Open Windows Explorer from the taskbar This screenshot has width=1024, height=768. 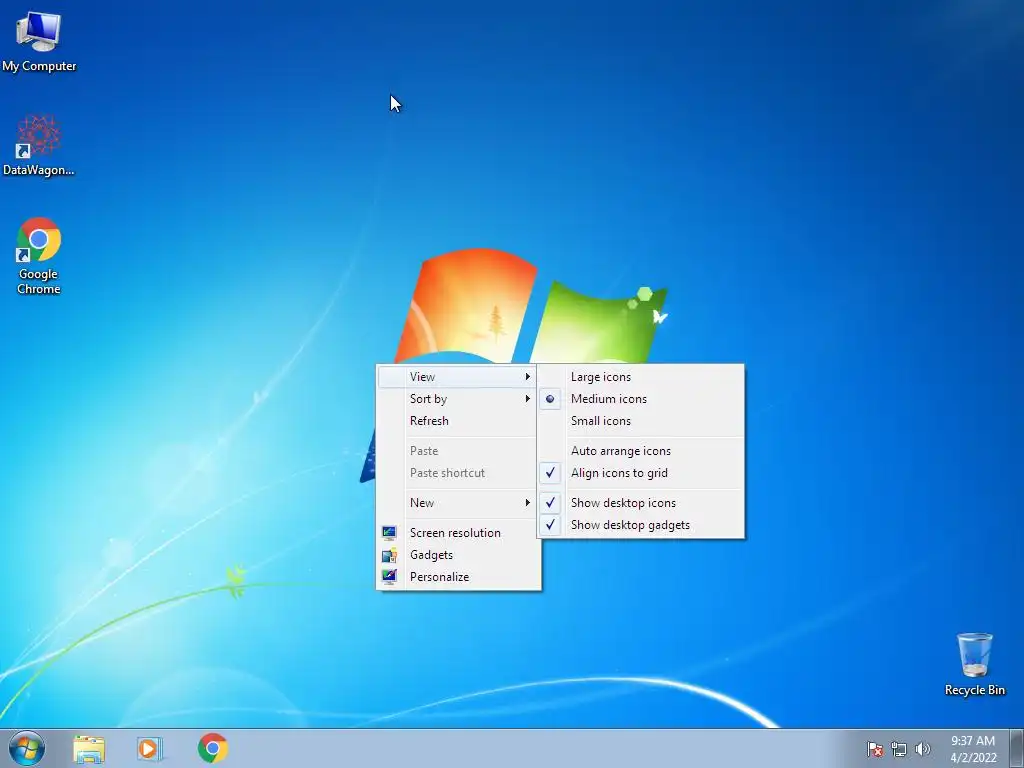[x=89, y=749]
